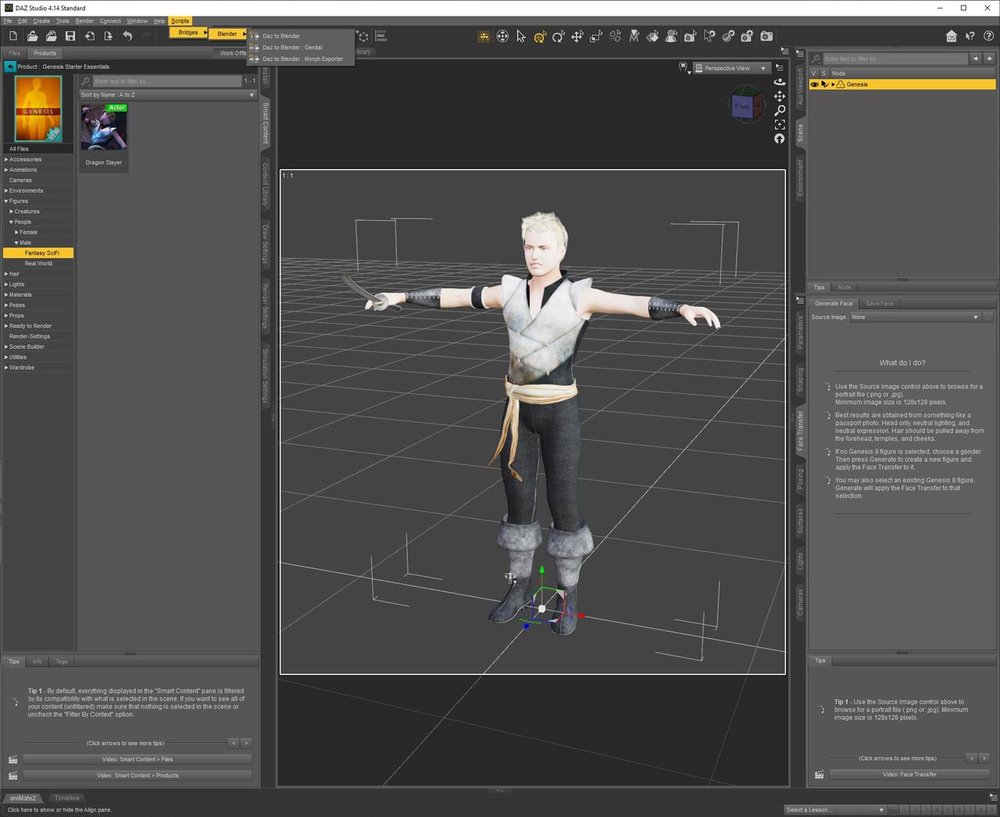Select the Universal manipulator tool icon
Image resolution: width=1000 pixels, height=817 pixels.
(x=539, y=37)
